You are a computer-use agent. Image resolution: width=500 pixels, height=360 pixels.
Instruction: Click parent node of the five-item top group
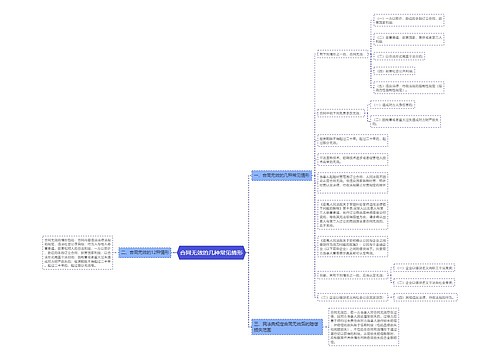pyautogui.click(x=343, y=54)
